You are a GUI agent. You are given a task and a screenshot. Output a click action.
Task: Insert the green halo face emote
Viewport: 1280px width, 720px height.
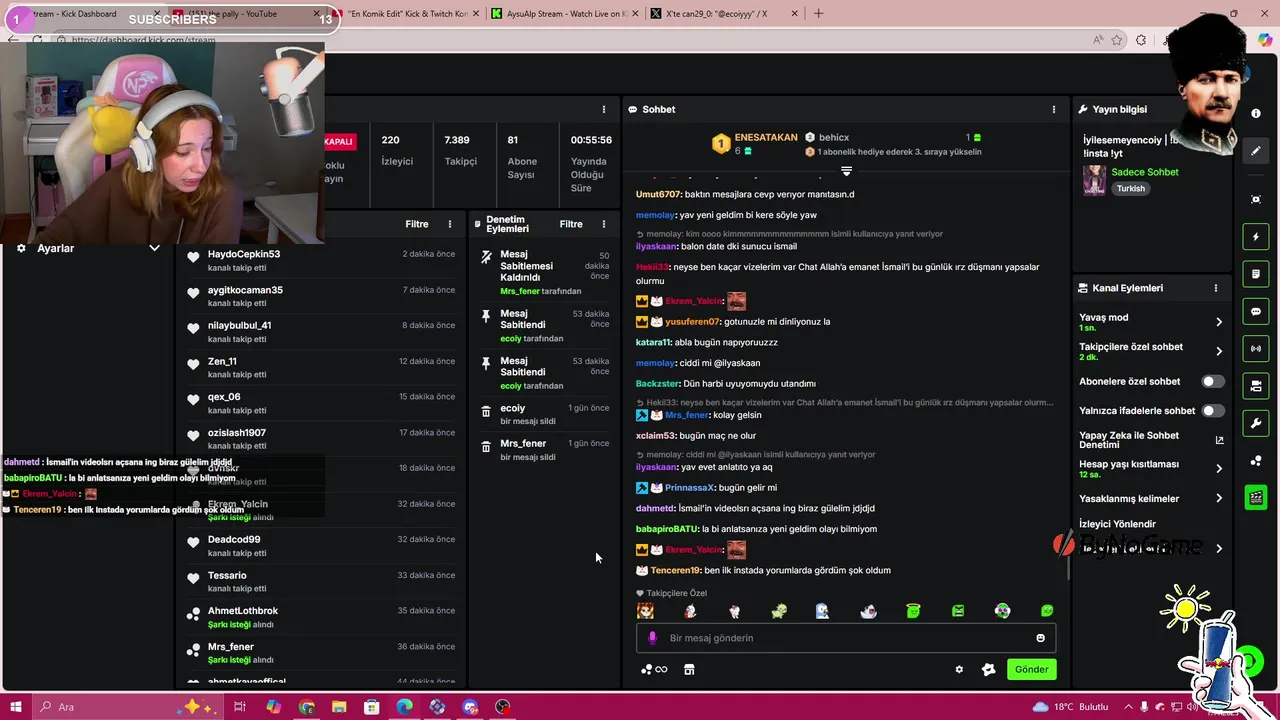pyautogui.click(x=913, y=611)
